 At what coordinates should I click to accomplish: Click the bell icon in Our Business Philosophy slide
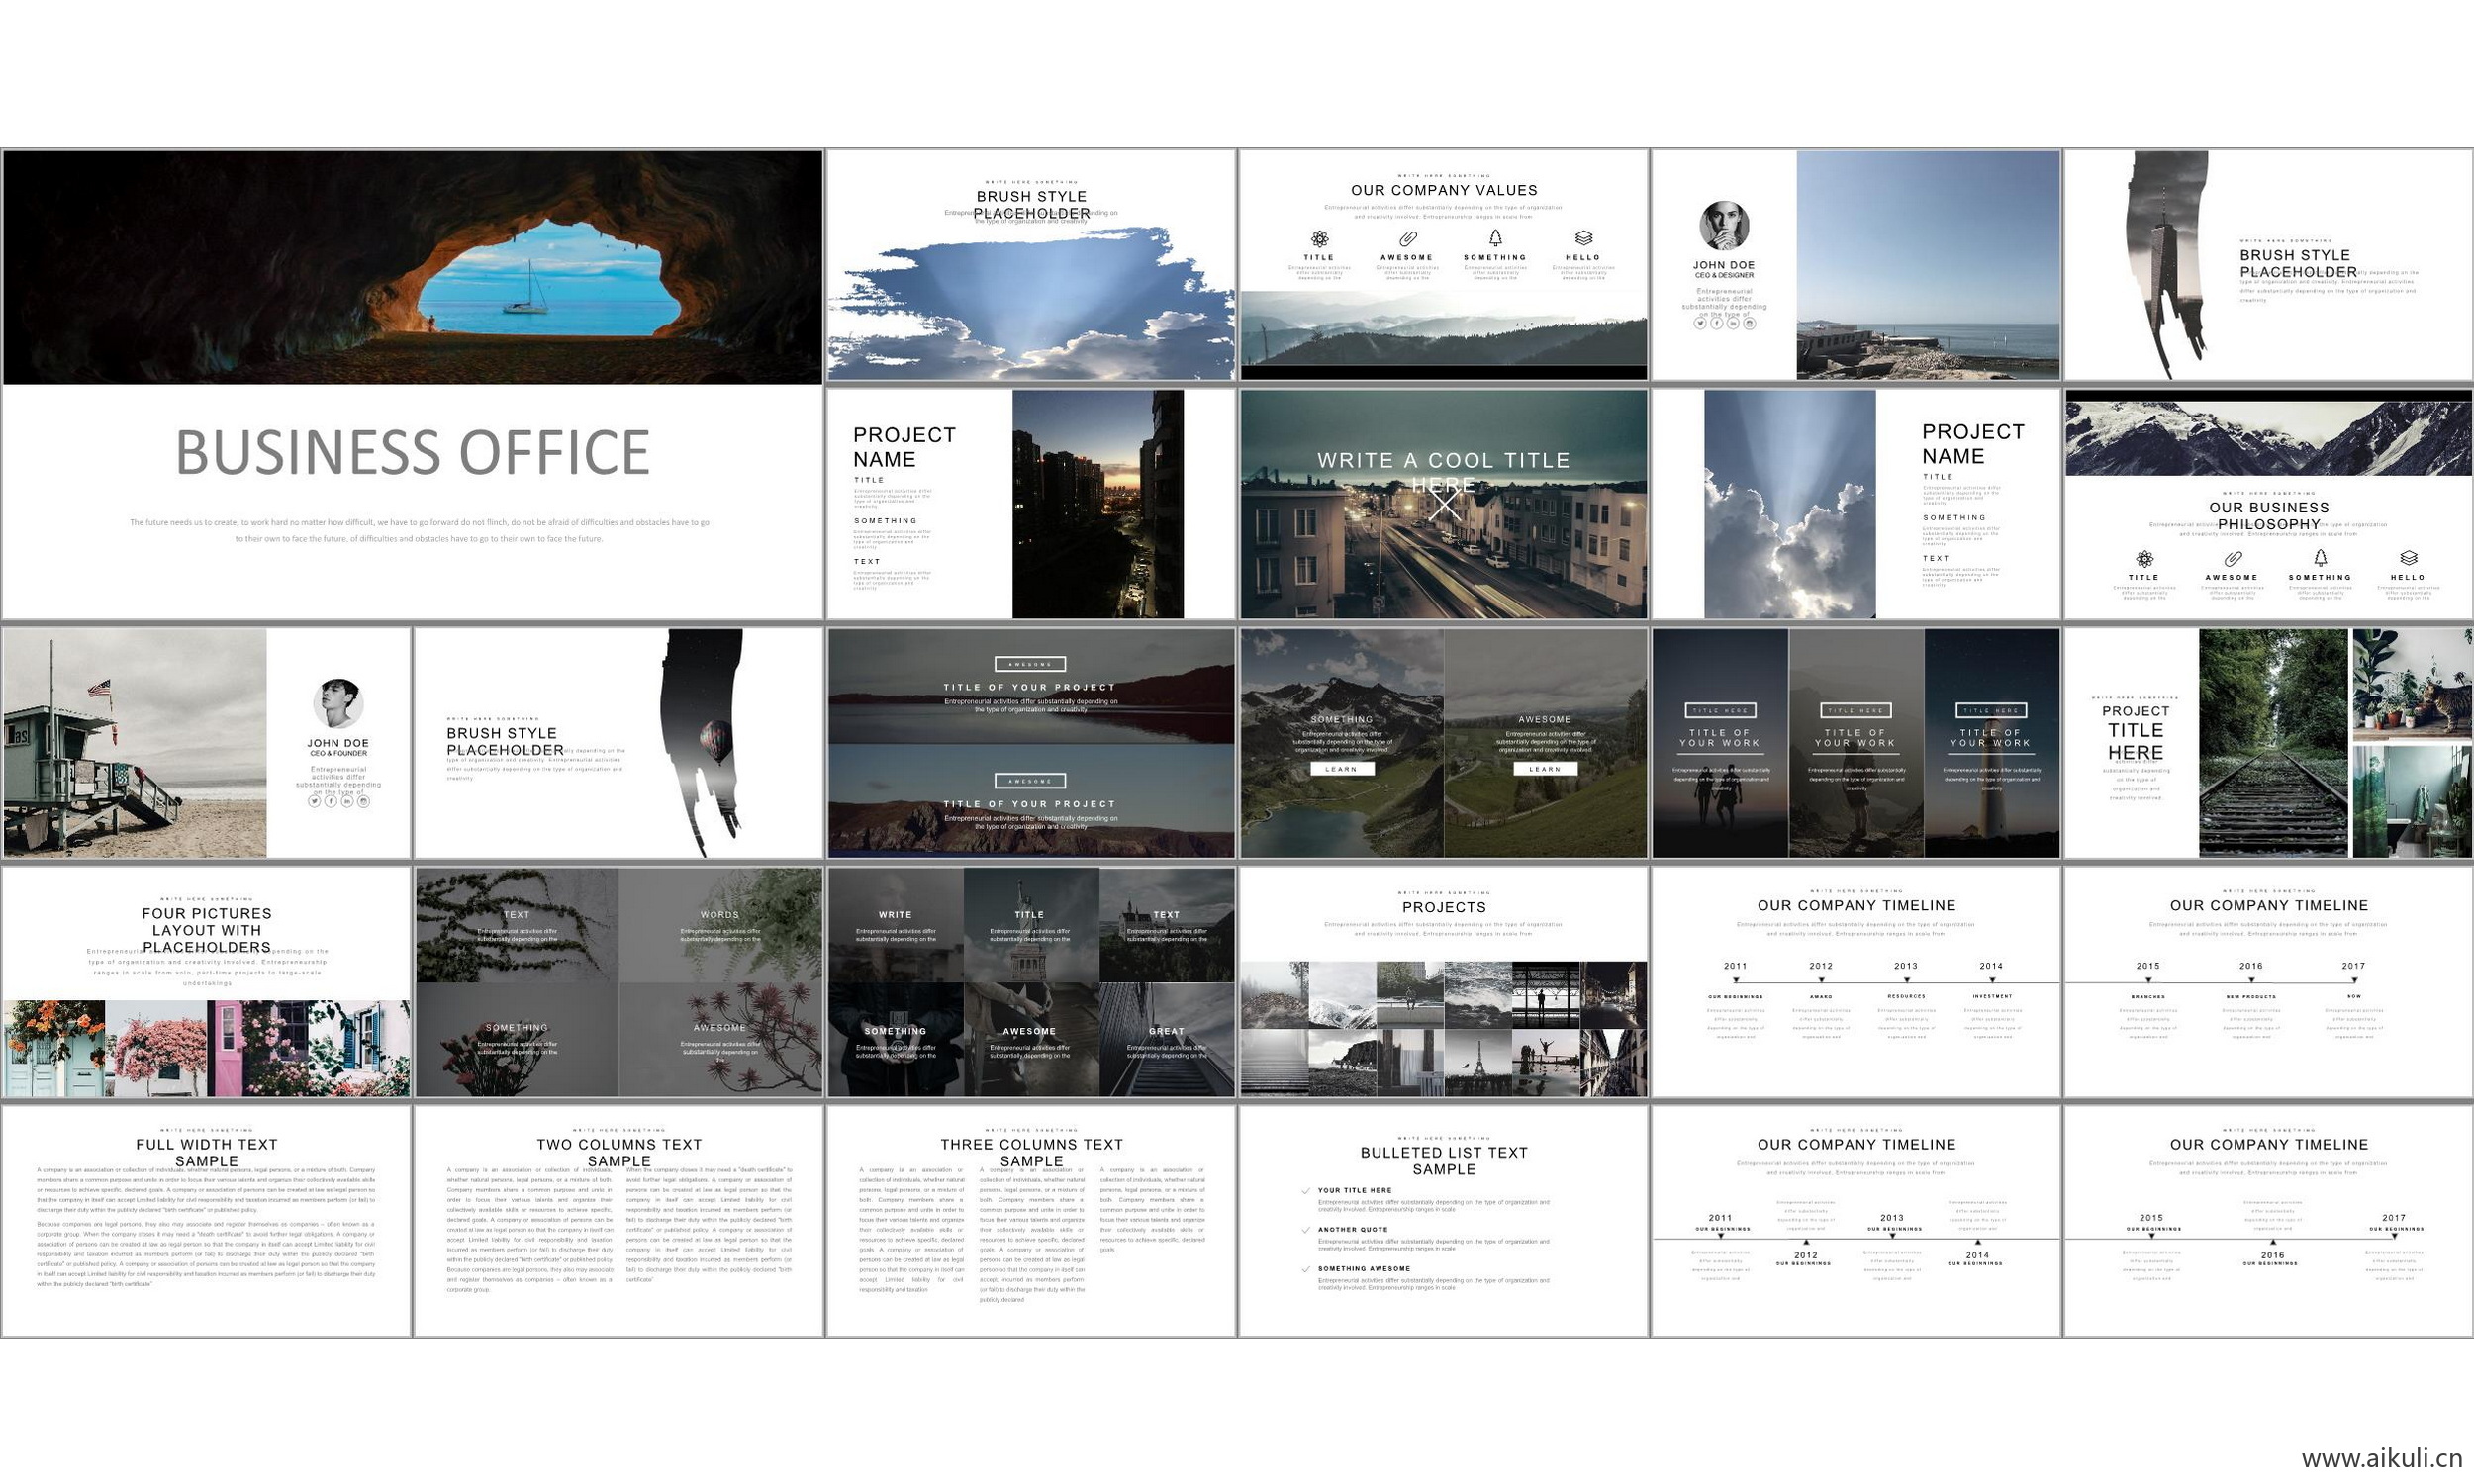[x=2320, y=557]
